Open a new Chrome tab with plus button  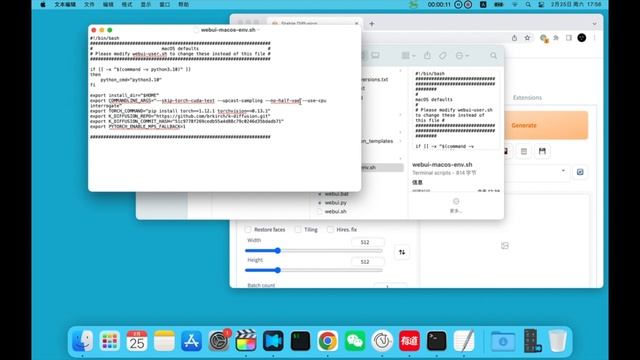click(x=371, y=24)
